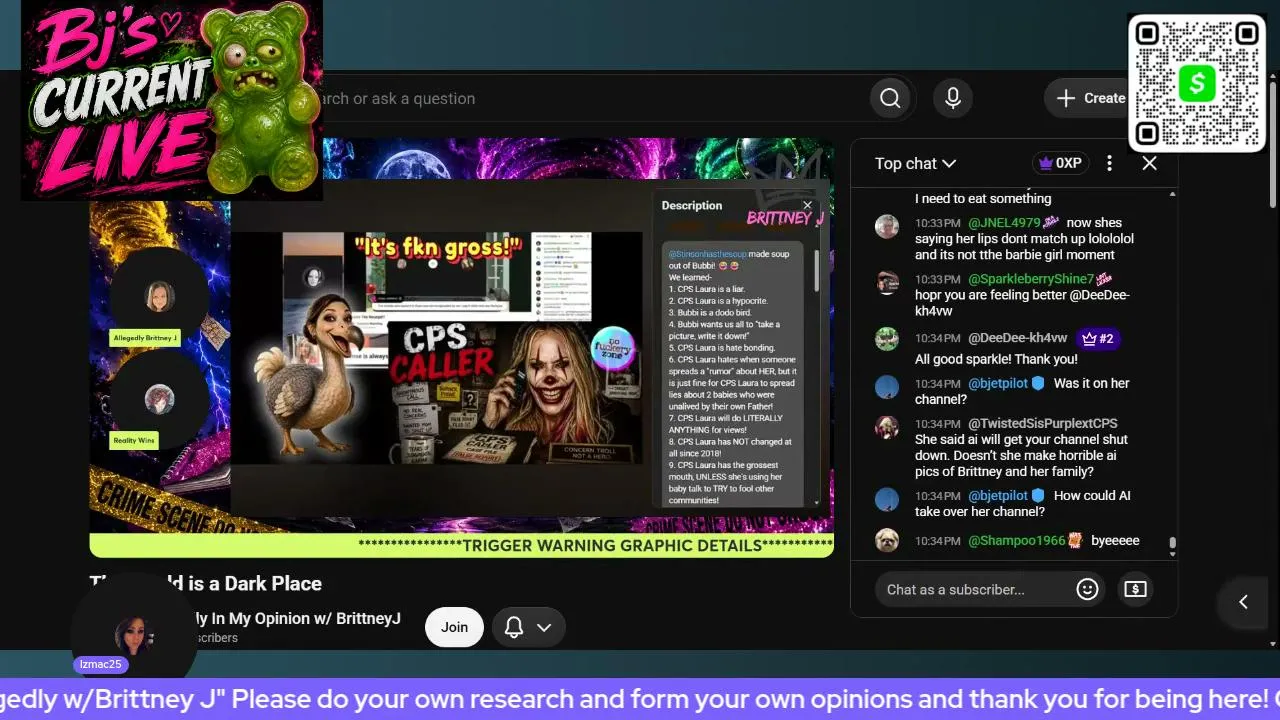Click the Cash App QR code
Image resolution: width=1280 pixels, height=720 pixels.
point(1197,83)
